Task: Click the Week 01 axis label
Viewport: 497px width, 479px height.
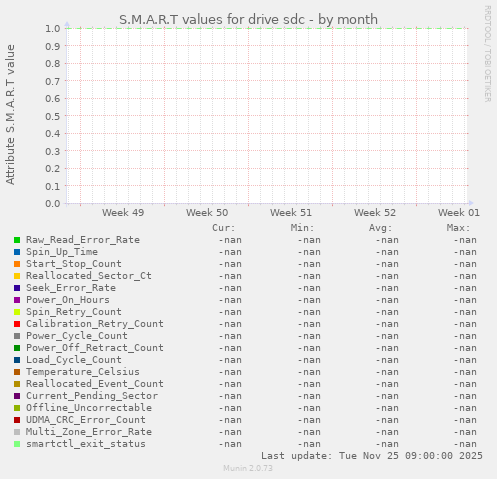Action: 459,213
